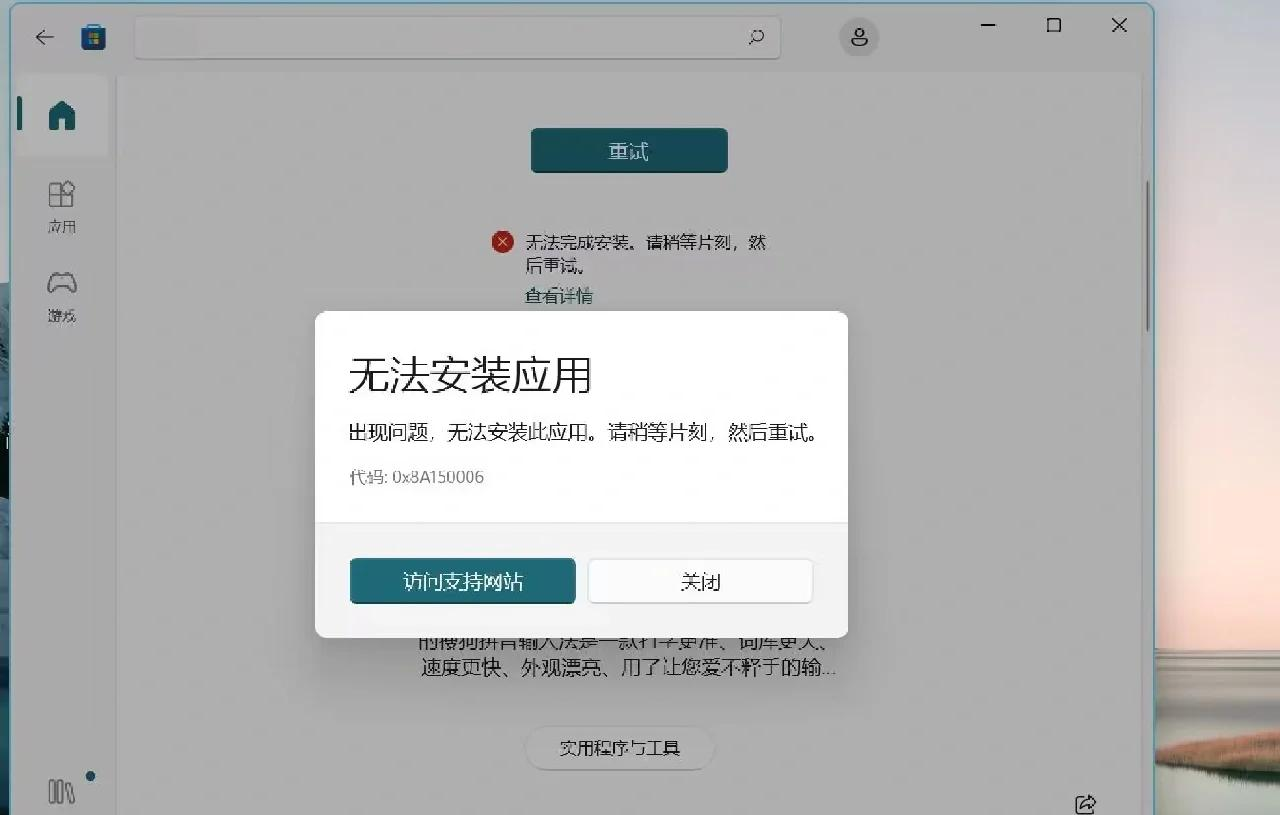The width and height of the screenshot is (1280, 815).
Task: Click the share icon at bottom right
Action: point(1085,803)
